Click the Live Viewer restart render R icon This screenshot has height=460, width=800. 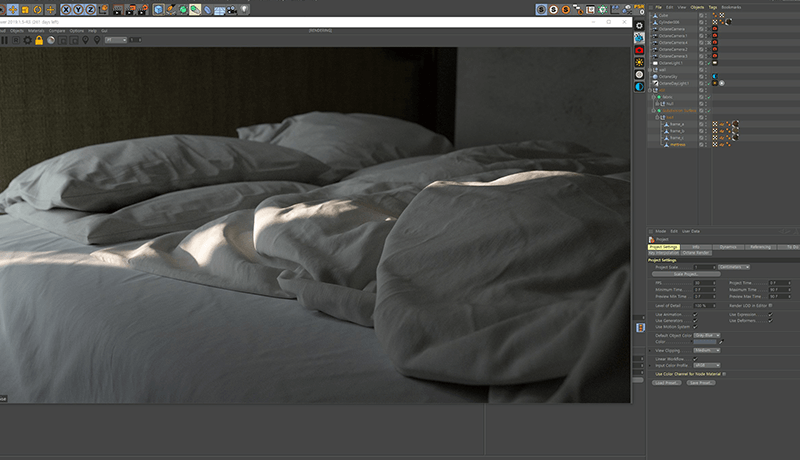point(16,40)
